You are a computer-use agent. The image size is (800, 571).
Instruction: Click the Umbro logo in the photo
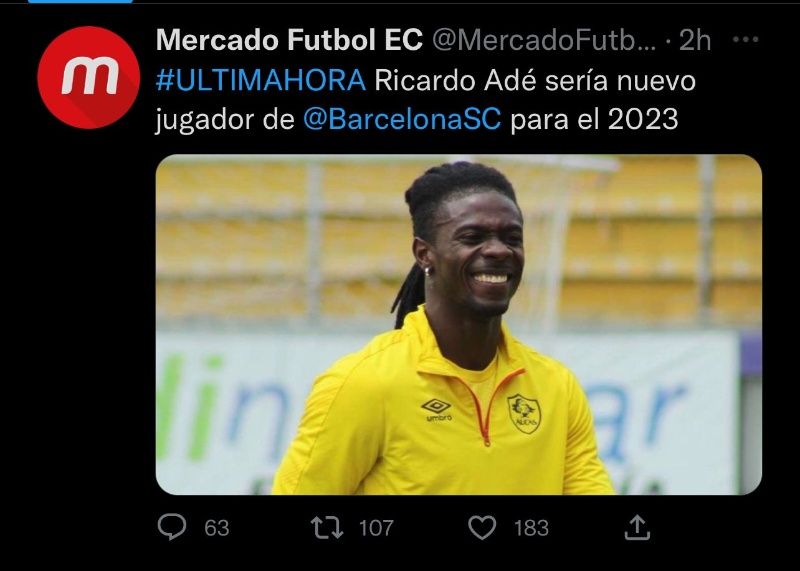437,410
